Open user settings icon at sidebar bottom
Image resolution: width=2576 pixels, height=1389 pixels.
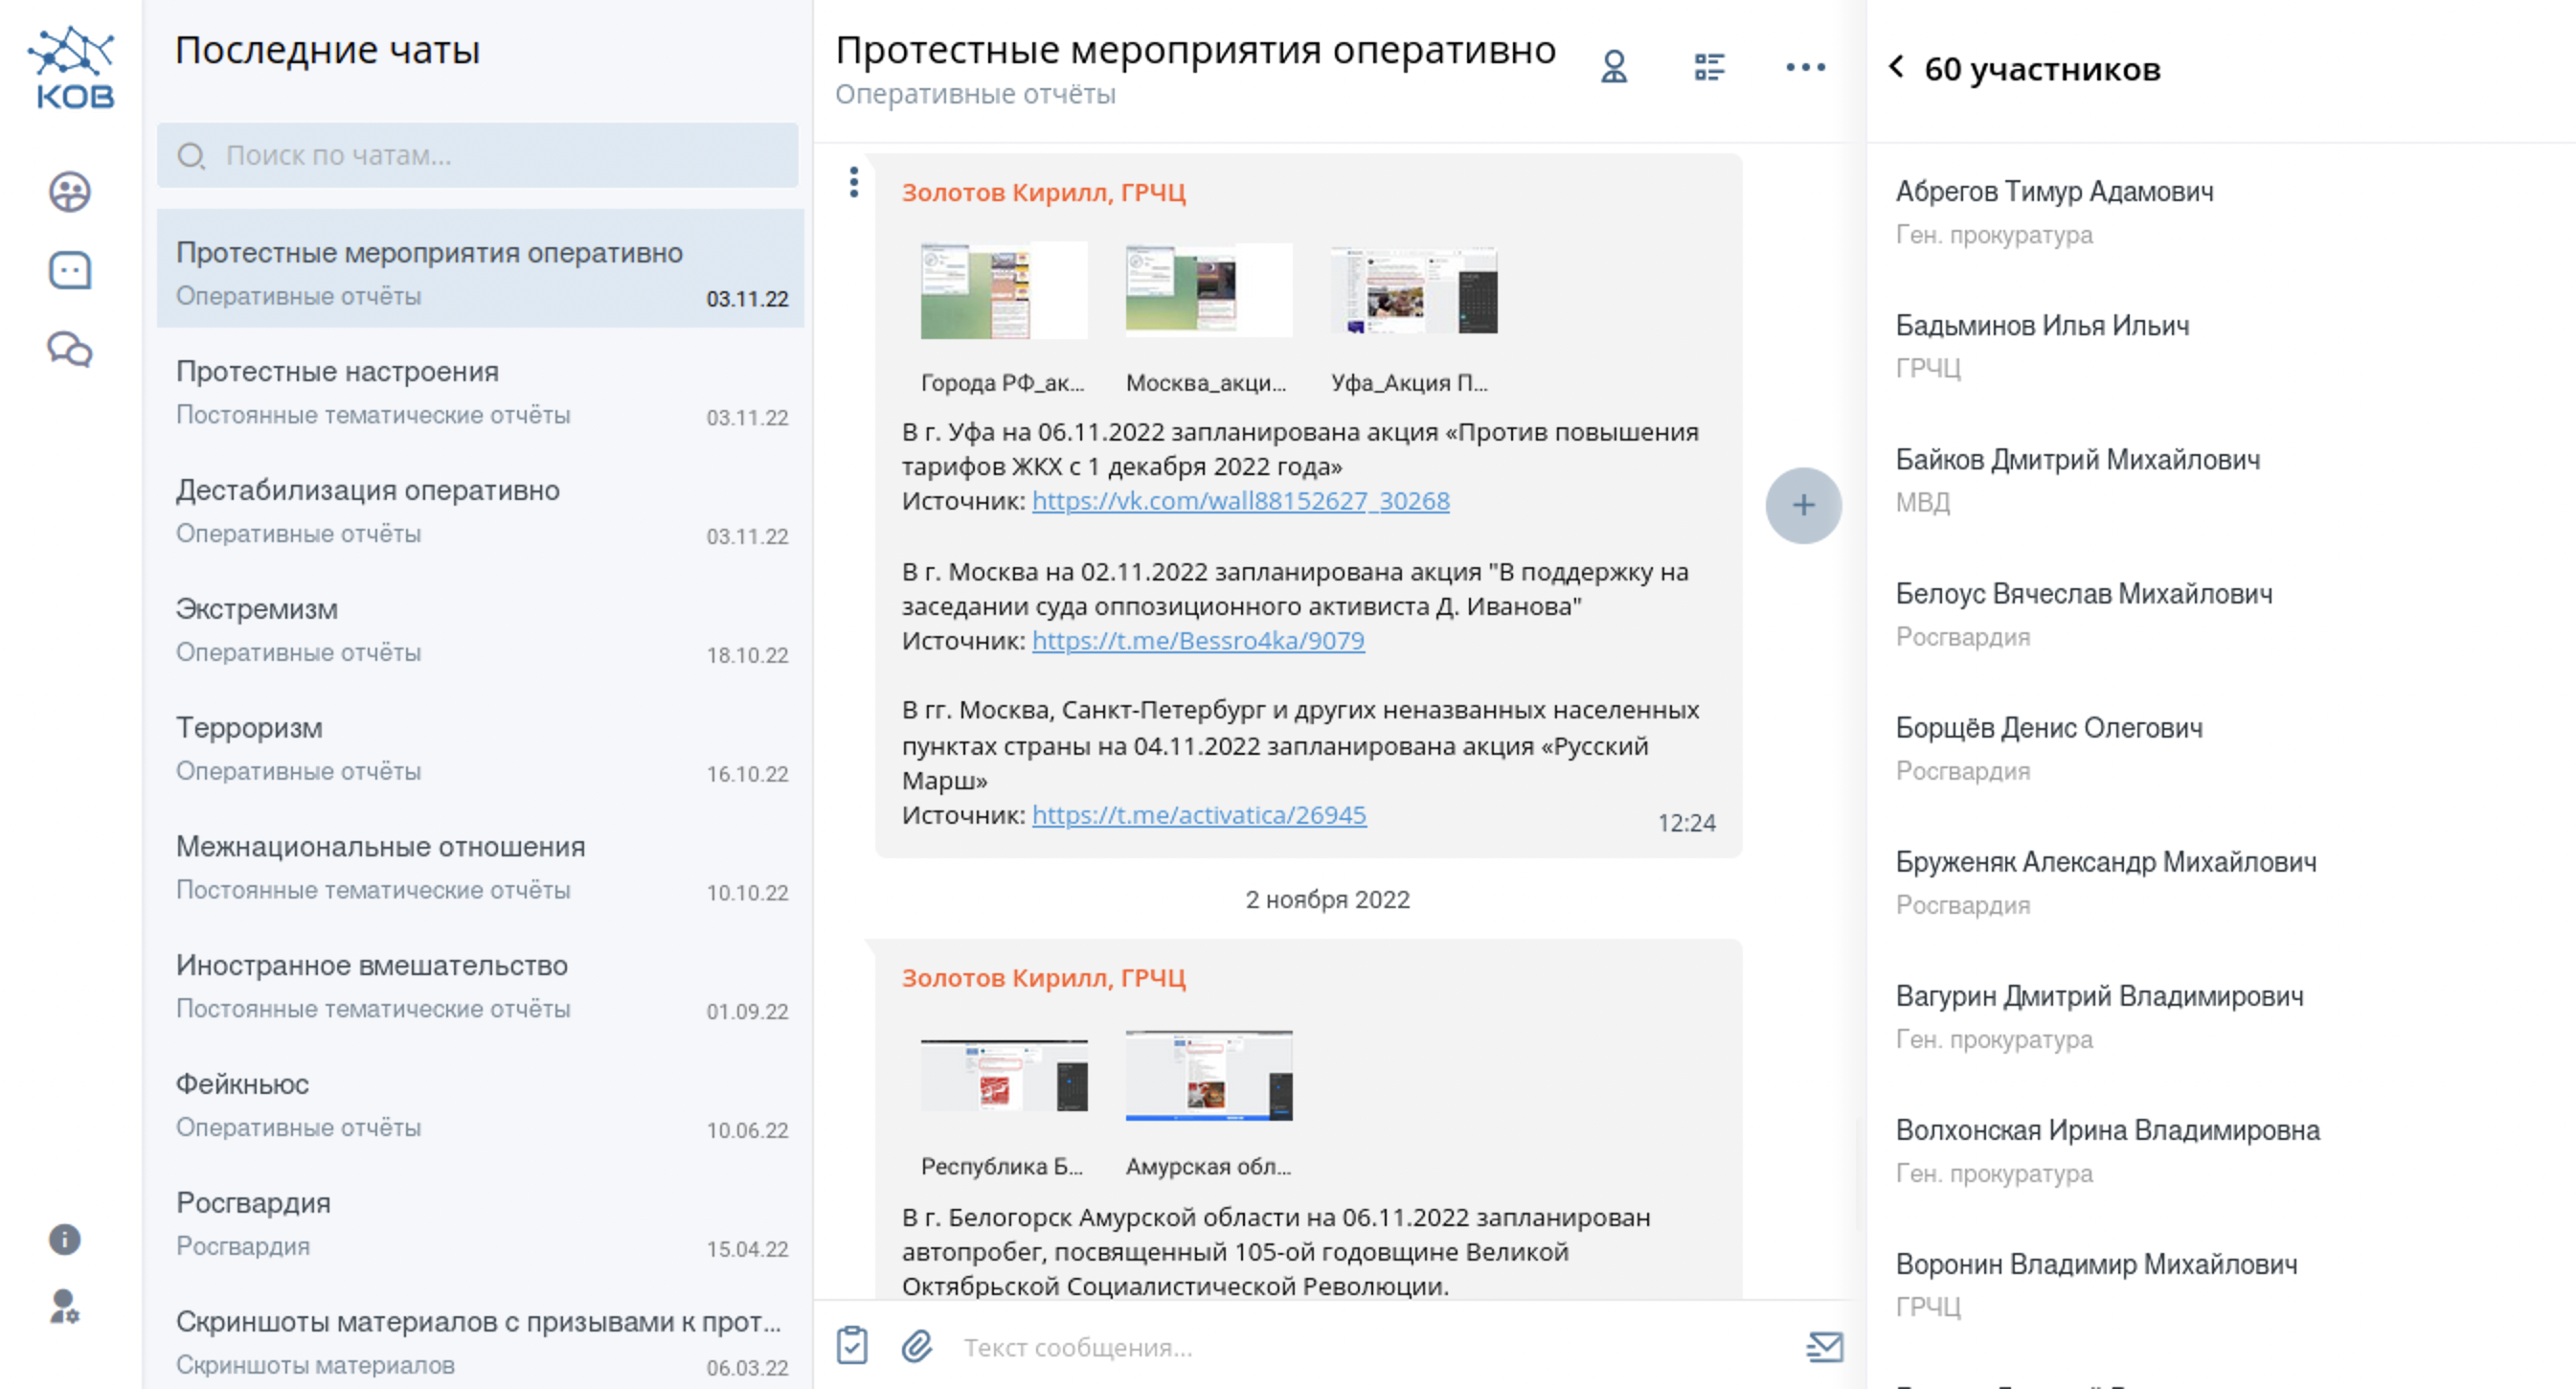[65, 1306]
